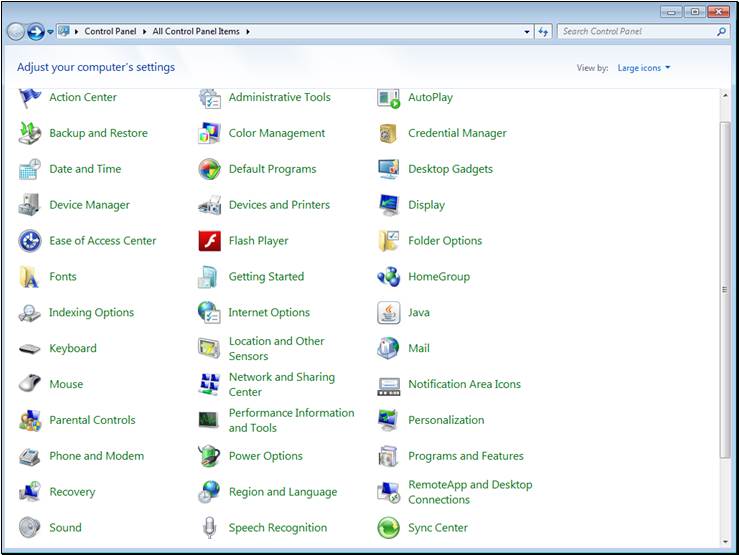
Task: Open the Parental Controls icon
Action: point(30,420)
